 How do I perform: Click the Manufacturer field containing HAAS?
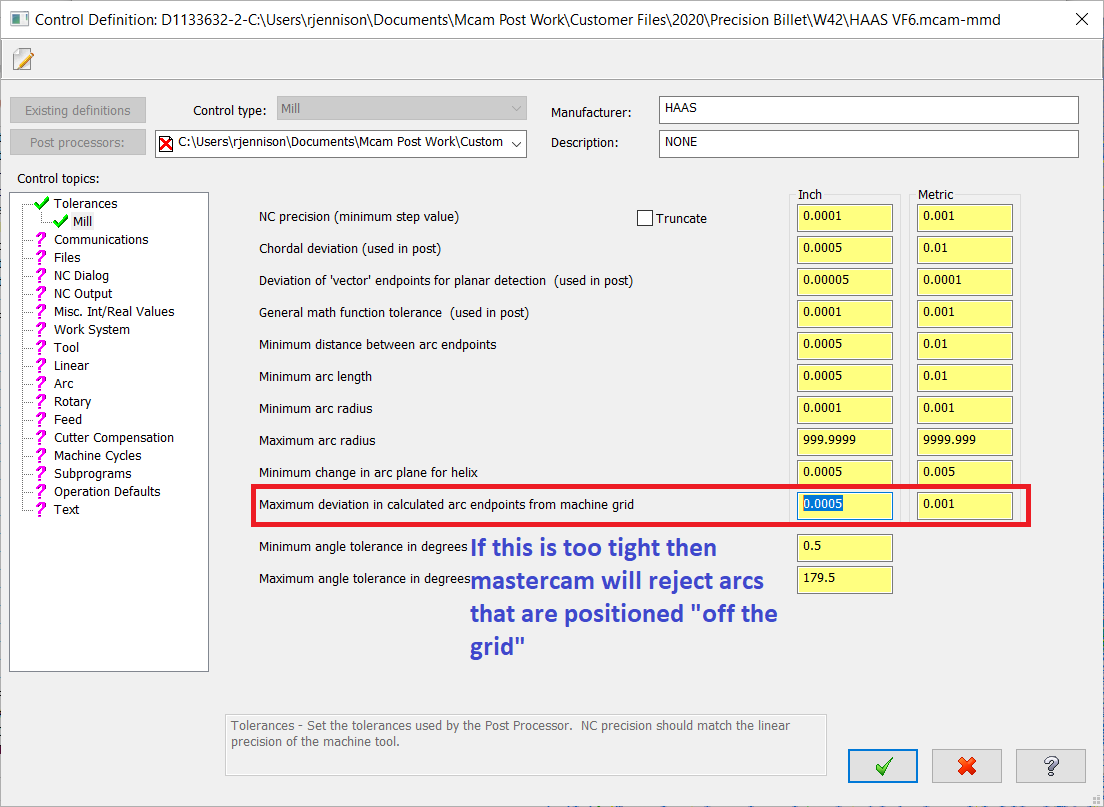pos(868,109)
